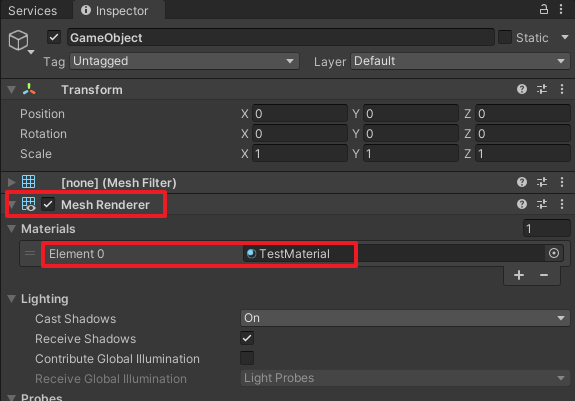The image size is (575, 401).
Task: Toggle the GameObject active checkbox
Action: click(x=54, y=37)
